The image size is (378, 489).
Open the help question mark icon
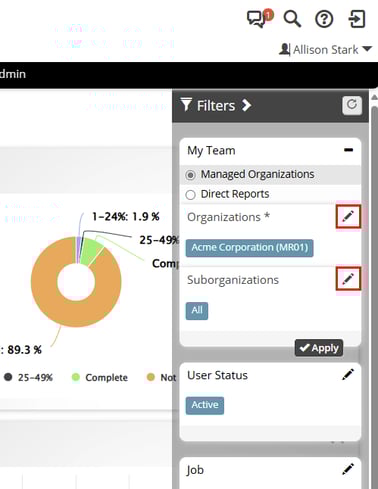[x=324, y=19]
